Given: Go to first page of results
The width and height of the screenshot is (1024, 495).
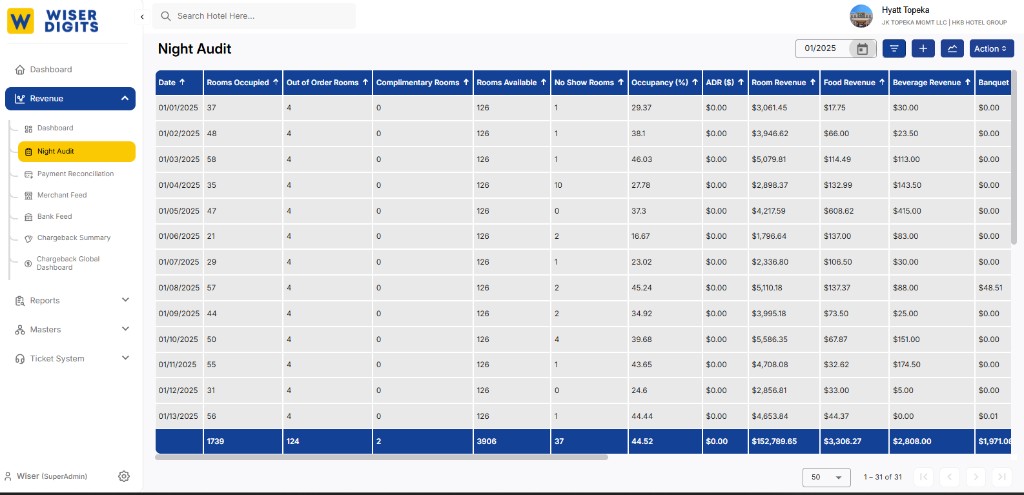Looking at the screenshot, I should [923, 477].
